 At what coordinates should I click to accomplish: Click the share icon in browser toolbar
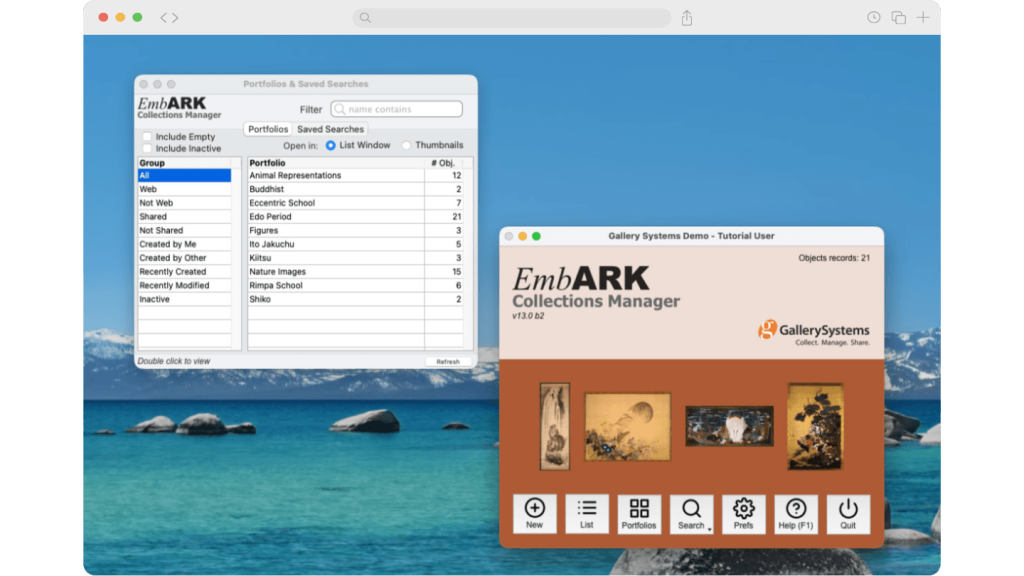(686, 18)
